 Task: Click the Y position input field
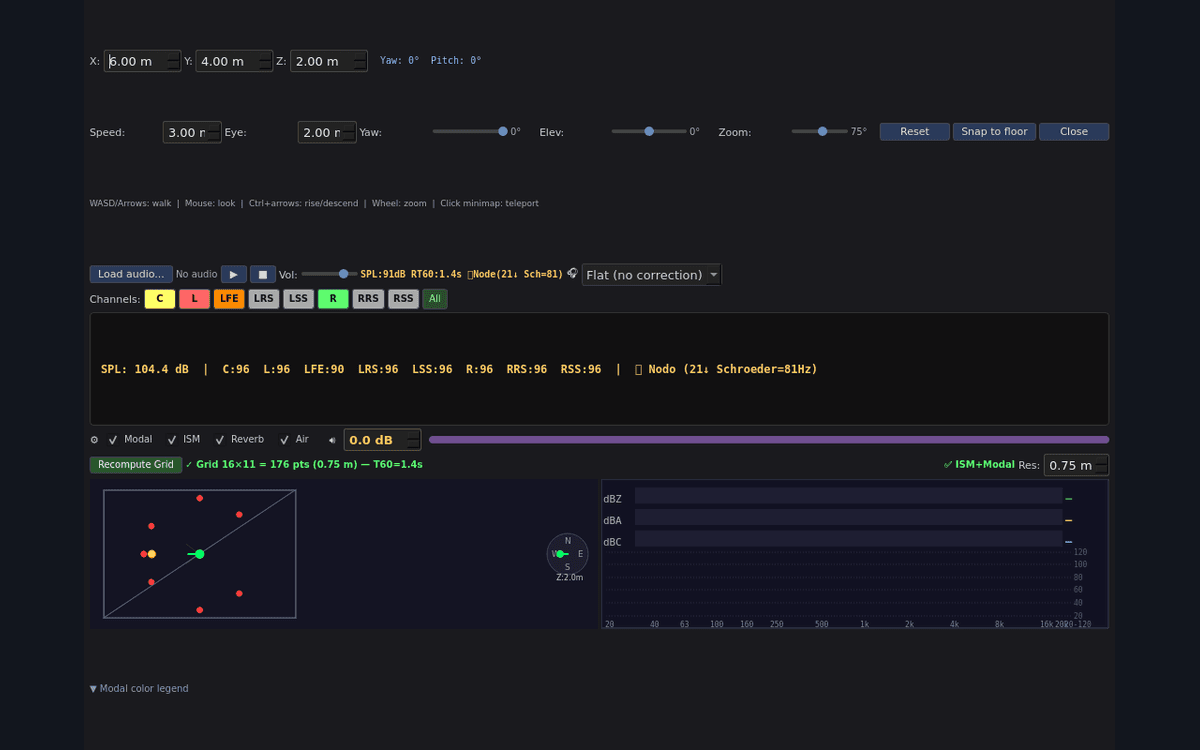point(234,61)
